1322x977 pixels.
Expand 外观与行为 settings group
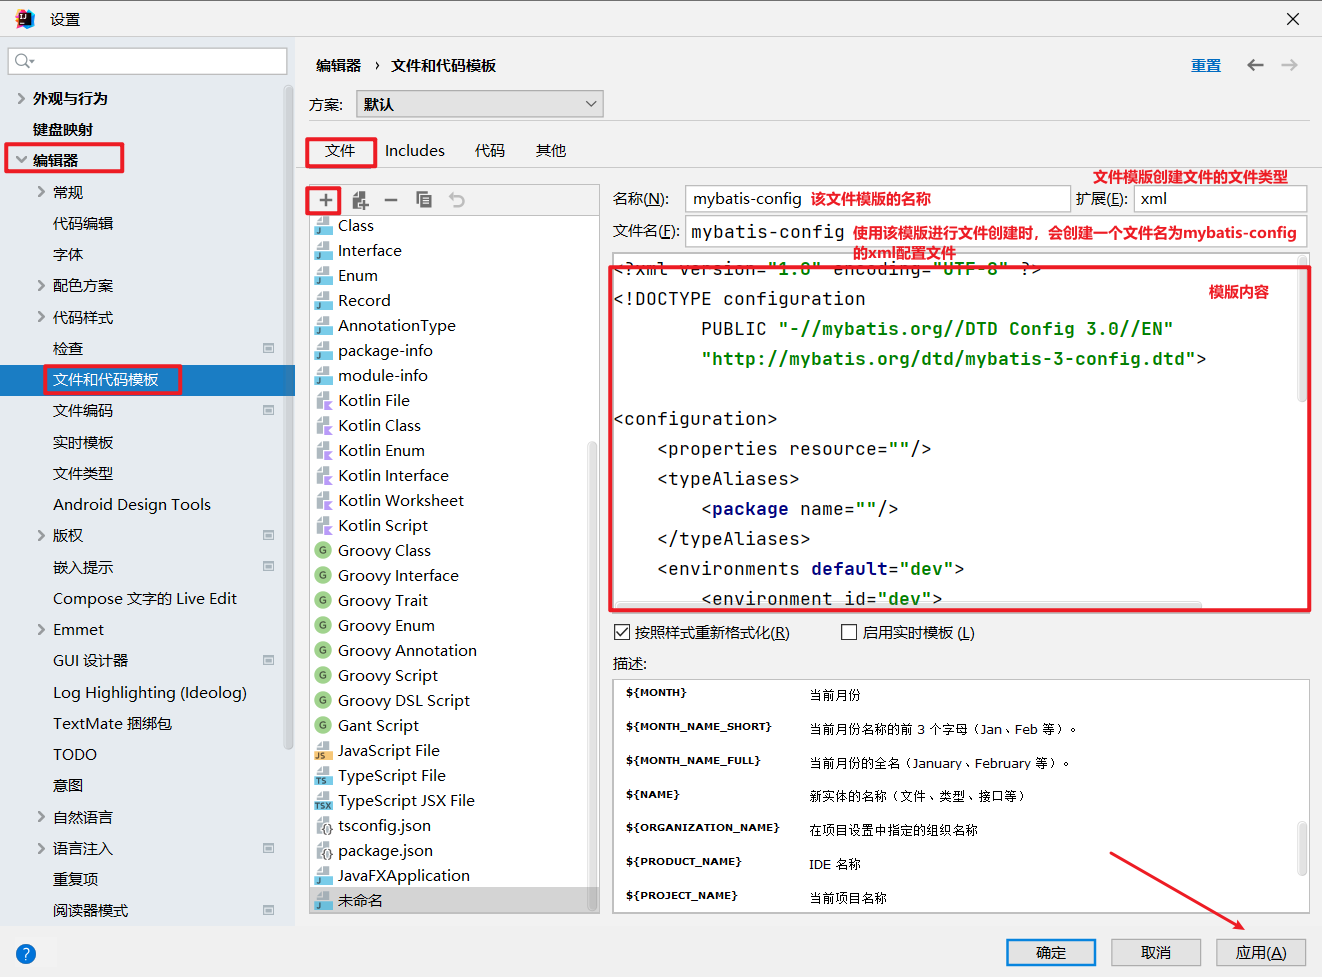22,98
